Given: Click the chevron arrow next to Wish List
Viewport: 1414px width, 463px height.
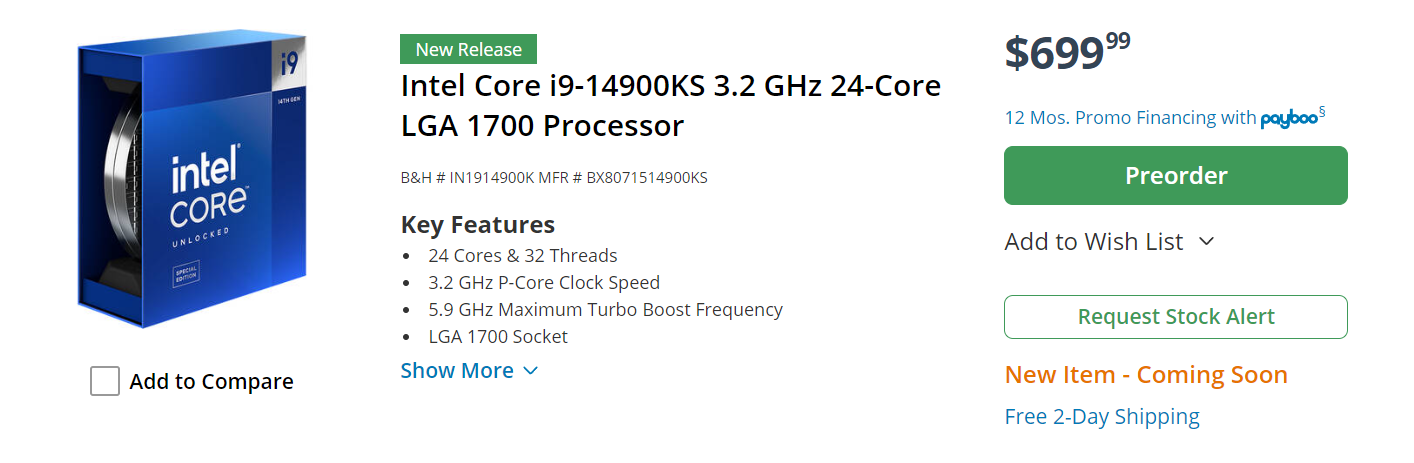Looking at the screenshot, I should (1206, 242).
